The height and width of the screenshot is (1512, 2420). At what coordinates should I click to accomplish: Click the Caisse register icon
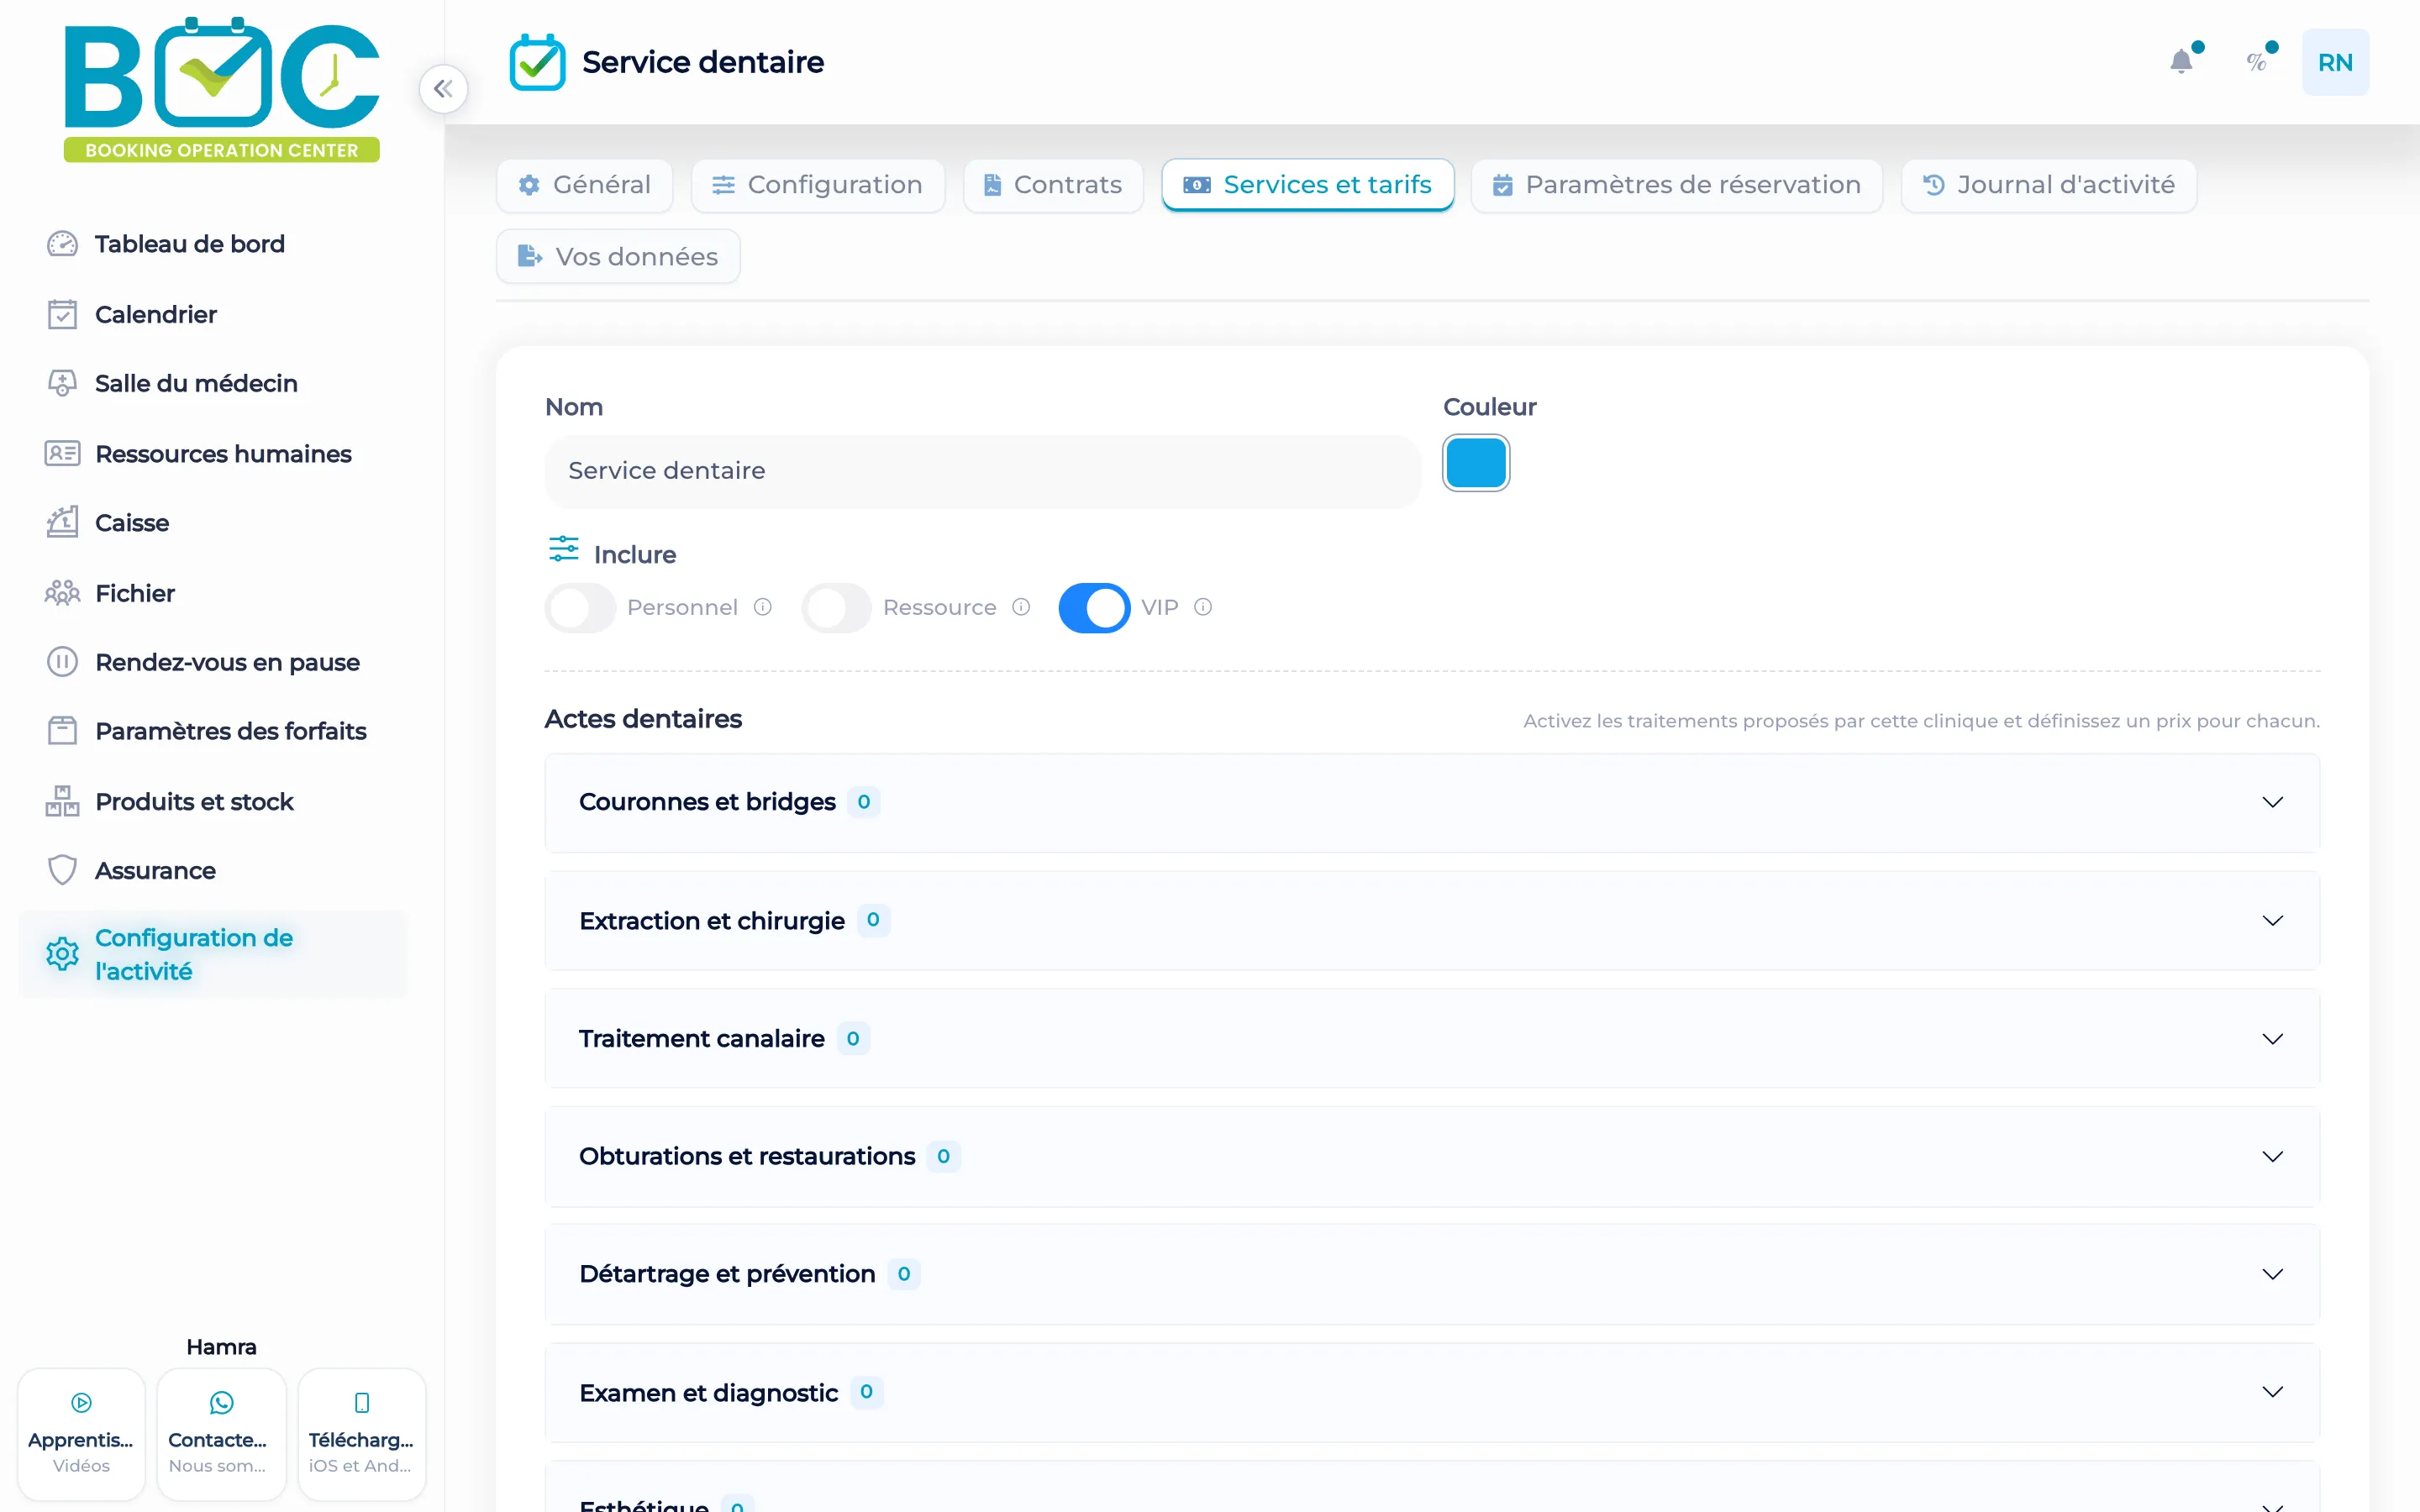tap(62, 522)
